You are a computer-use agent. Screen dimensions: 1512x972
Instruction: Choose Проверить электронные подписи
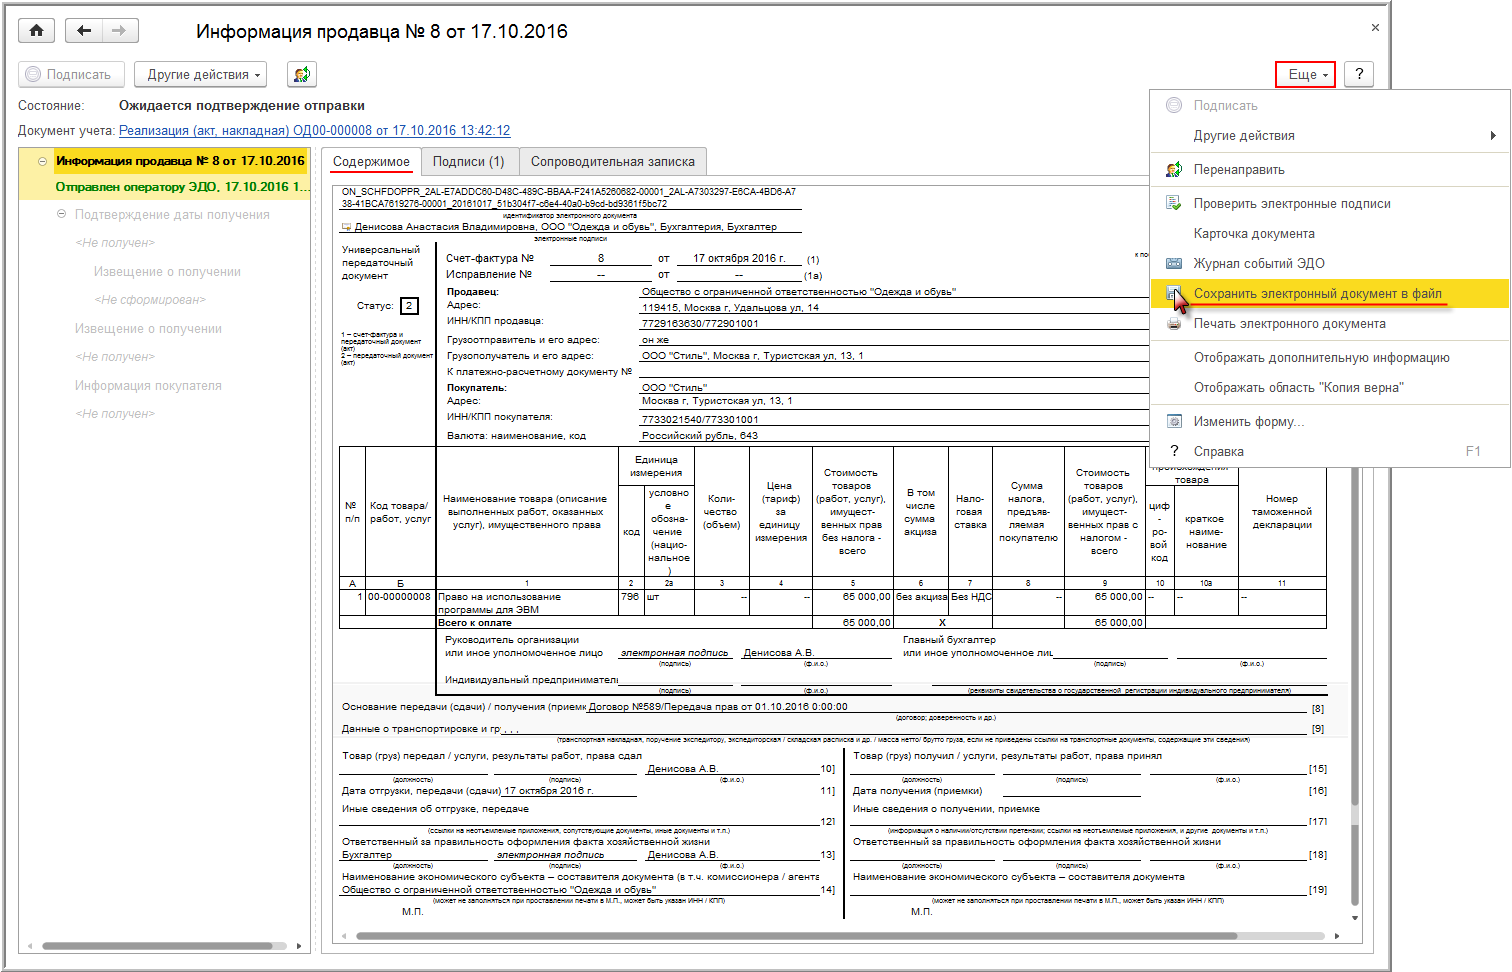click(1329, 204)
